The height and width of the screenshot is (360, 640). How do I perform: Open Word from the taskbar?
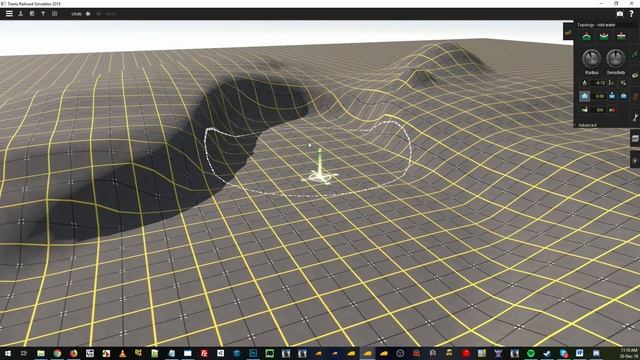[580, 353]
